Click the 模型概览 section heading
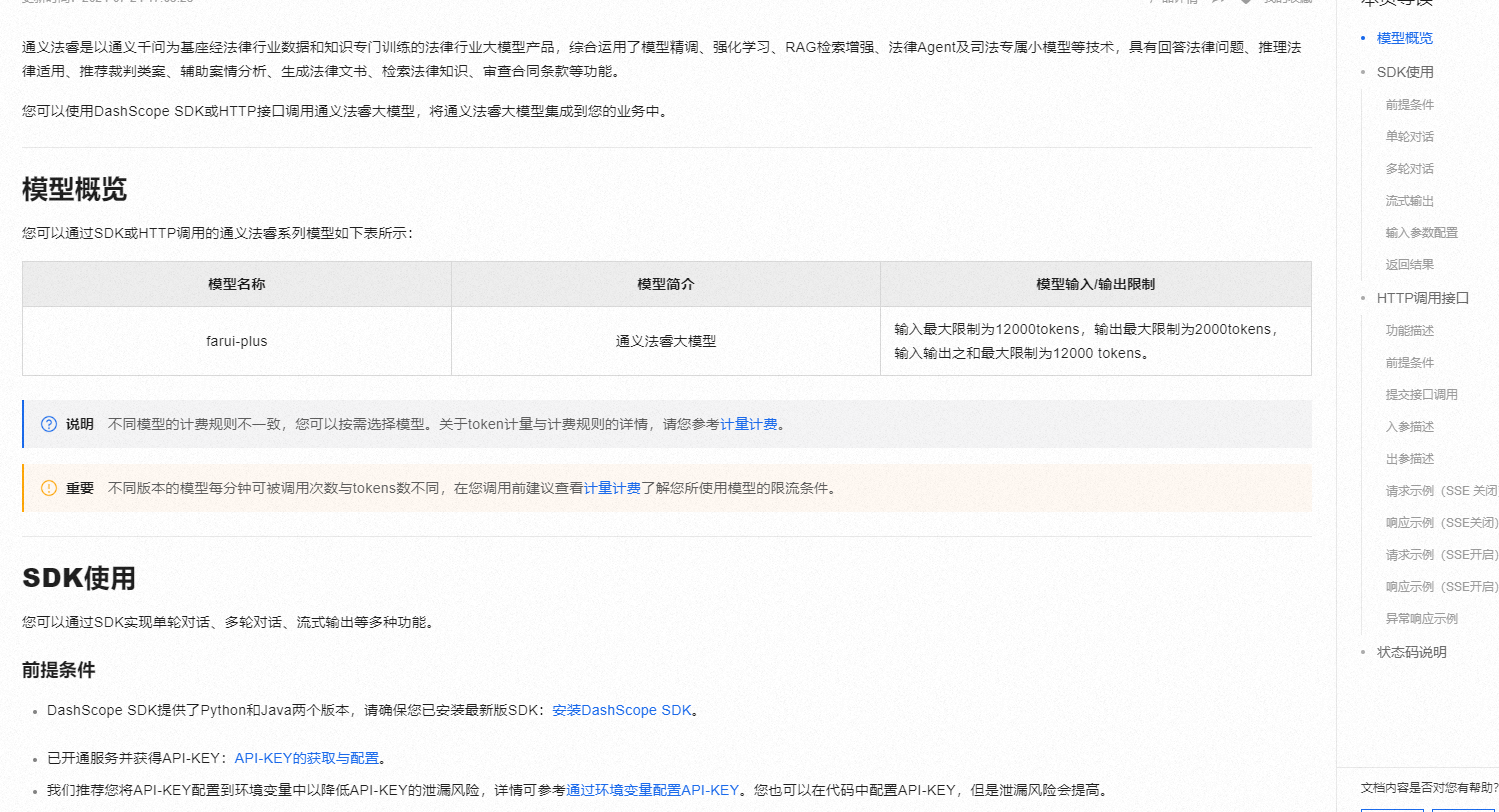1499x812 pixels. (x=74, y=189)
